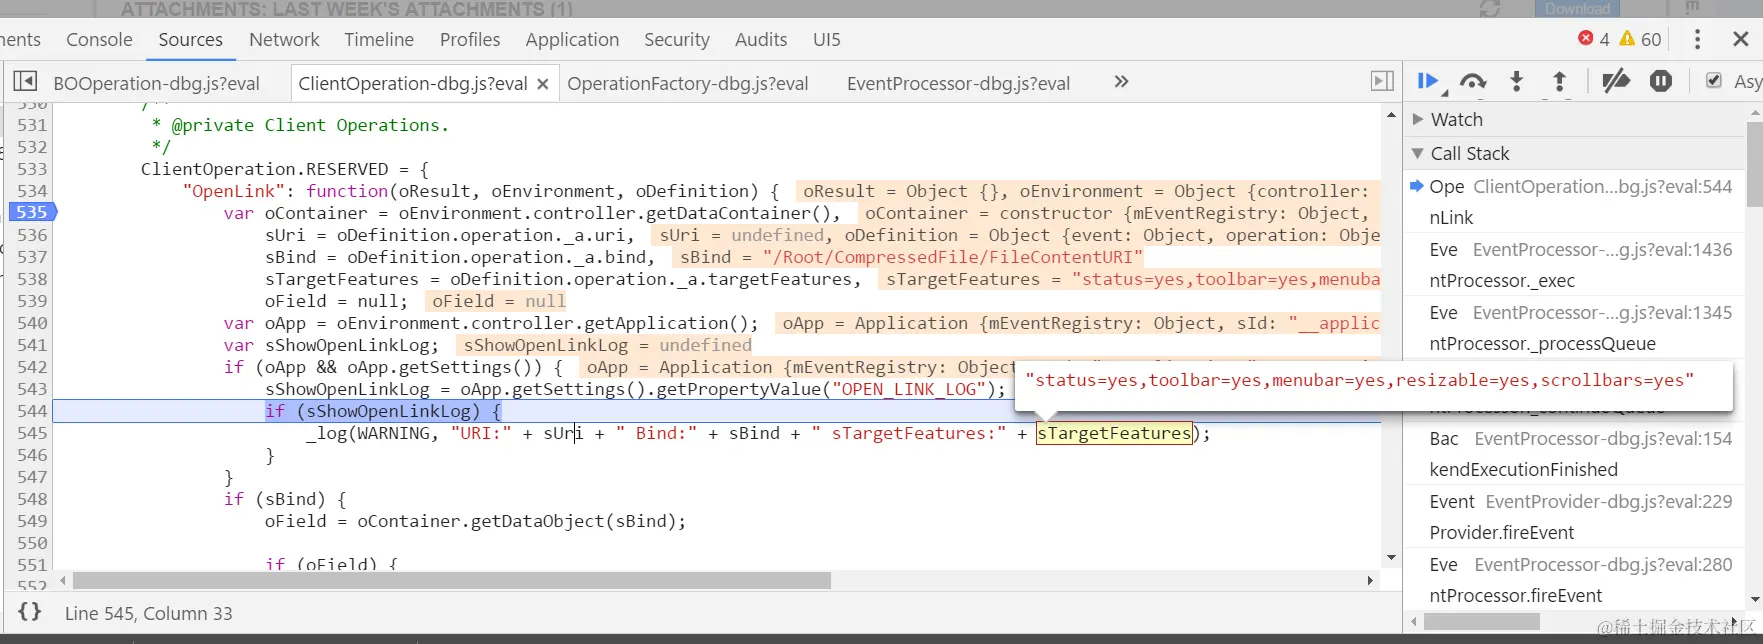The width and height of the screenshot is (1763, 644).
Task: Step into next function call
Action: [x=1516, y=81]
